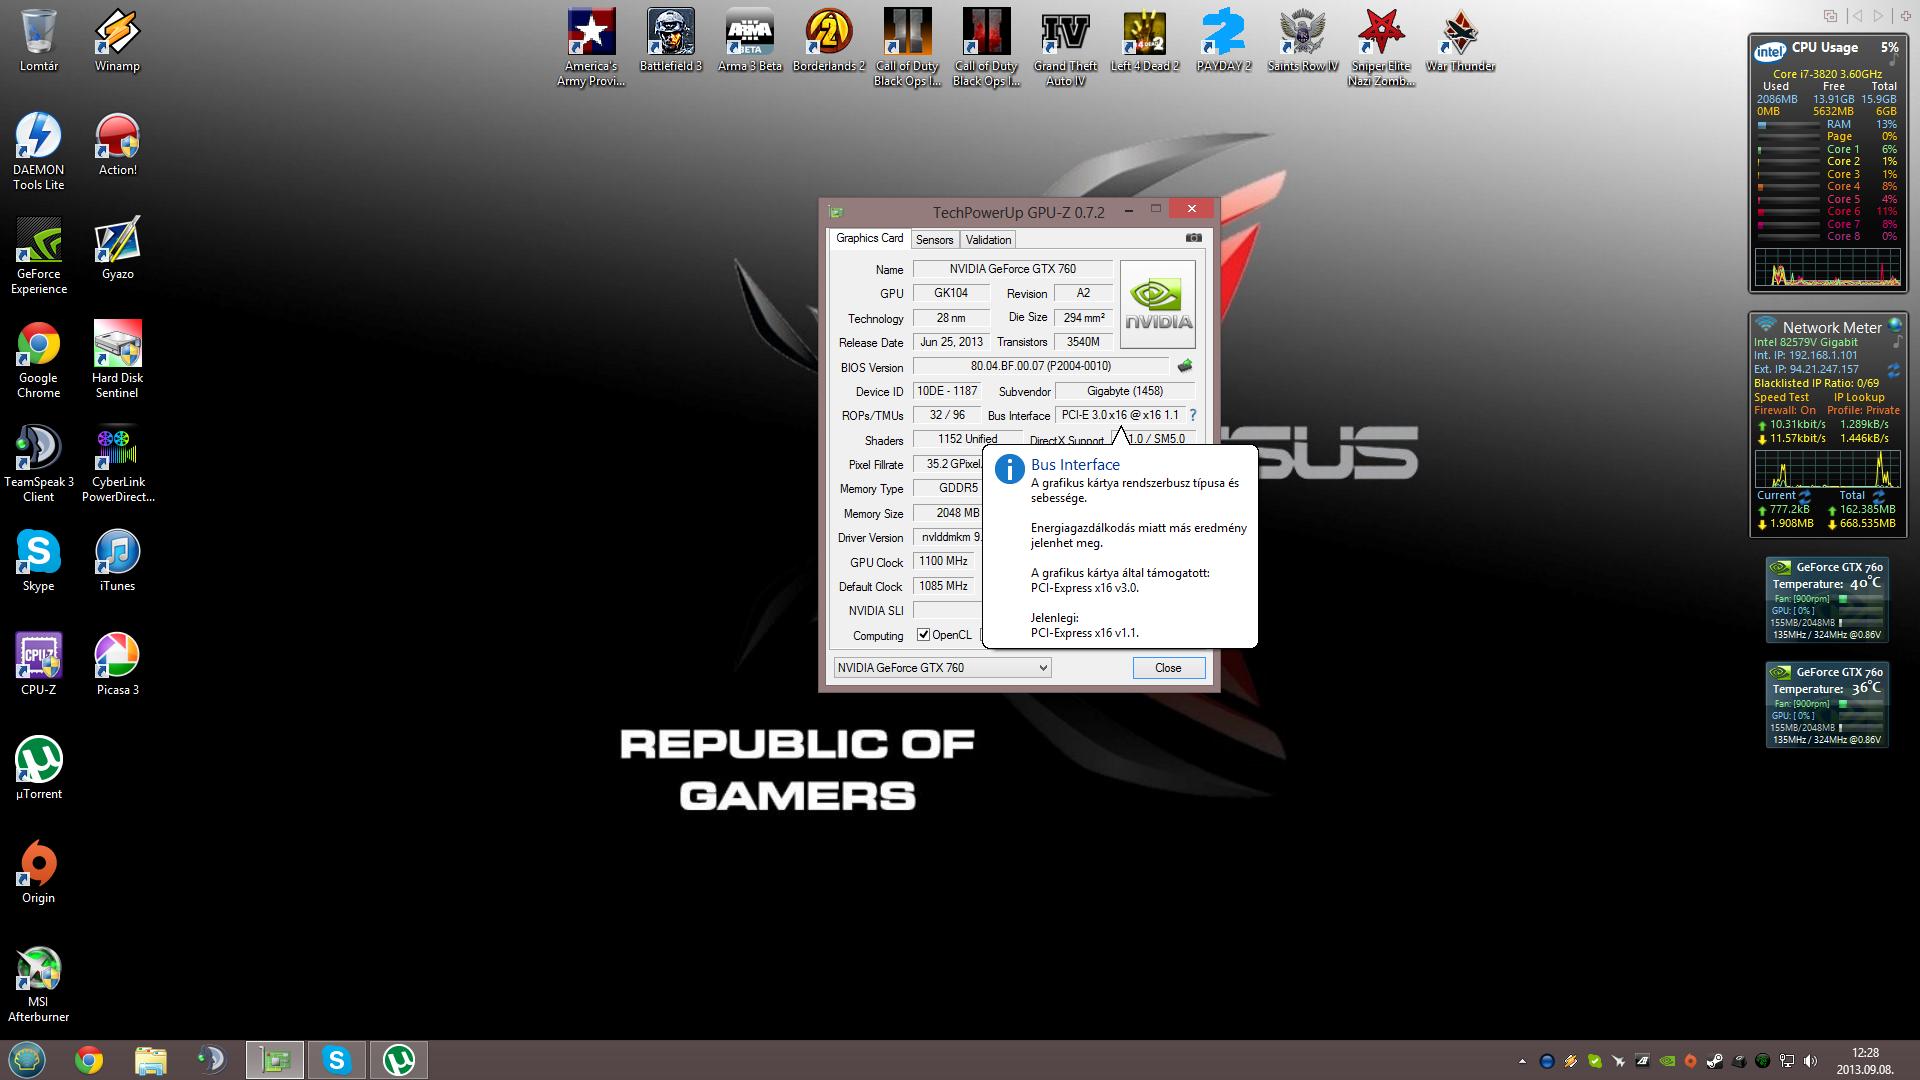Open the Skype desktop shortcut
Viewport: 1920px width, 1080px height.
(x=38, y=561)
